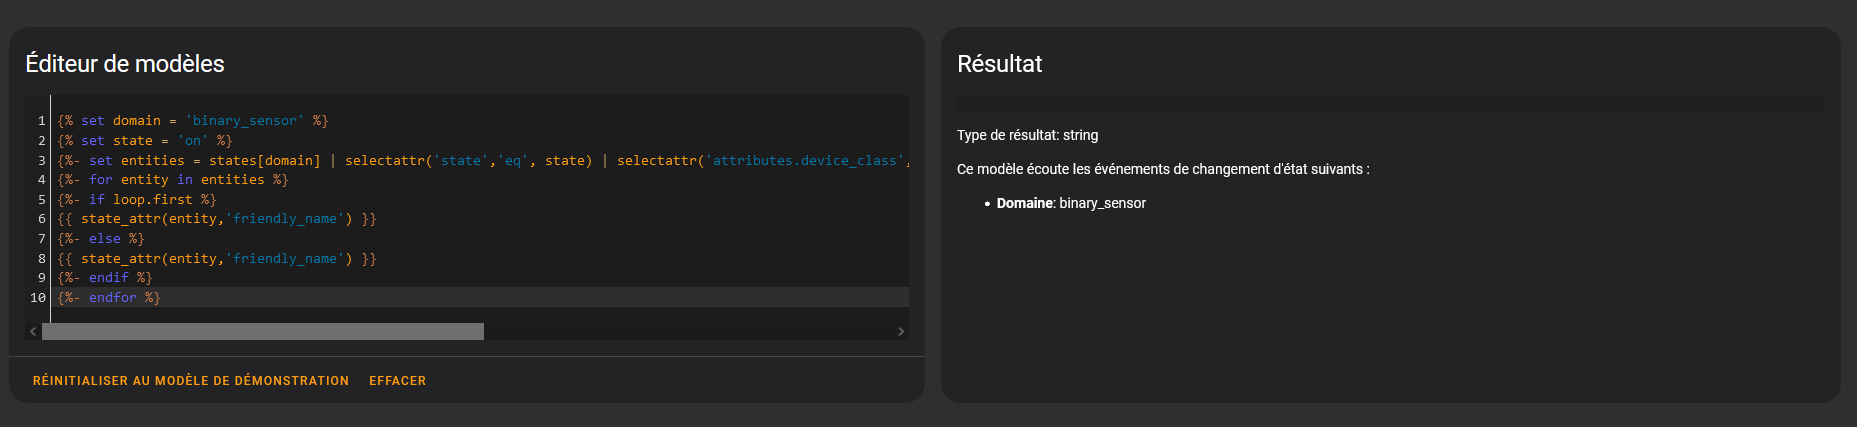Click the 'Type de résultat: string' text
The image size is (1857, 427).
tap(1027, 135)
